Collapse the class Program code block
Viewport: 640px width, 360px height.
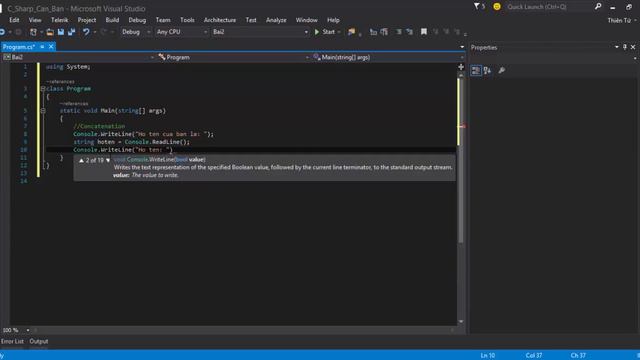(x=43, y=89)
